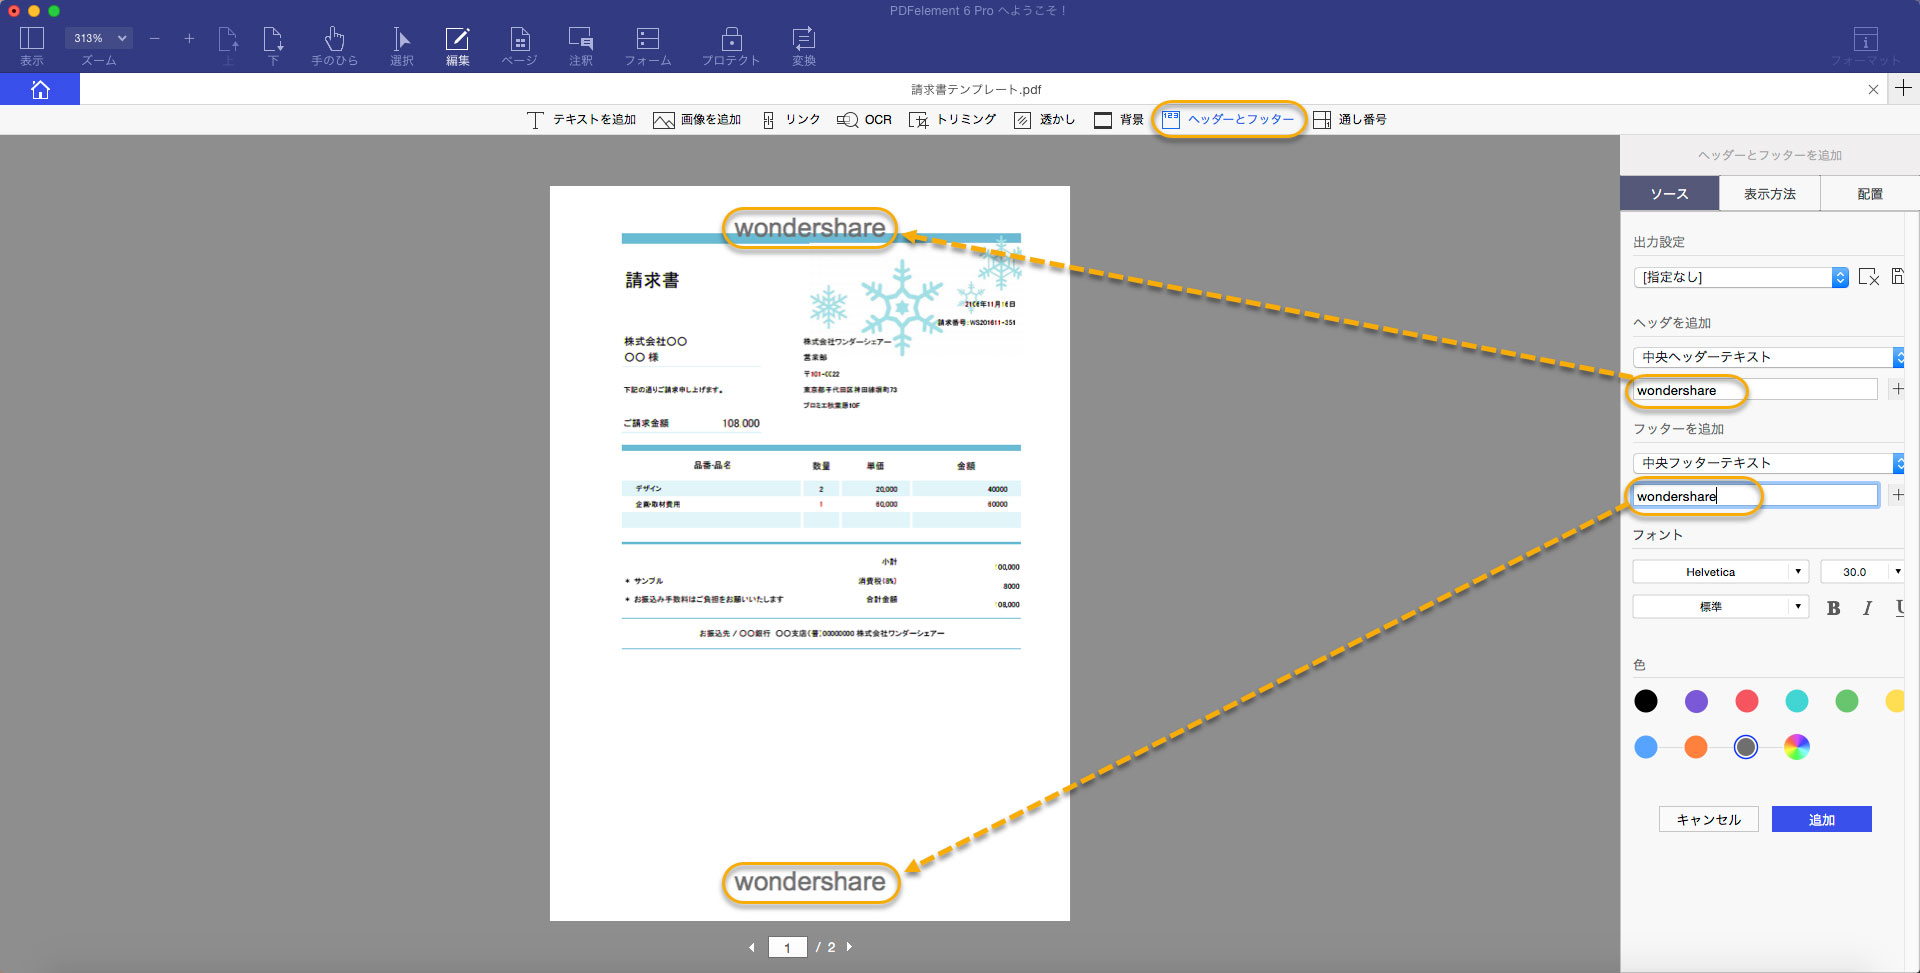Switch to the 配置 tab
The width and height of the screenshot is (1920, 973).
coord(1869,194)
